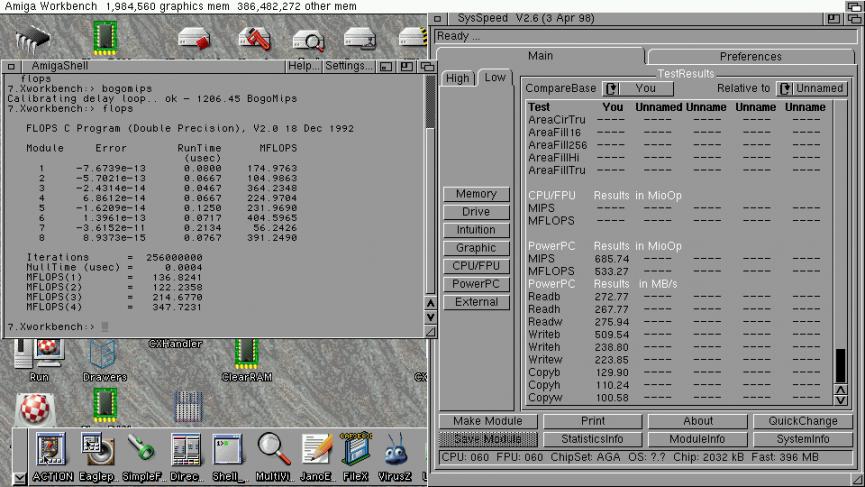
Task: Switch to the Preferences tab
Action: pos(750,57)
